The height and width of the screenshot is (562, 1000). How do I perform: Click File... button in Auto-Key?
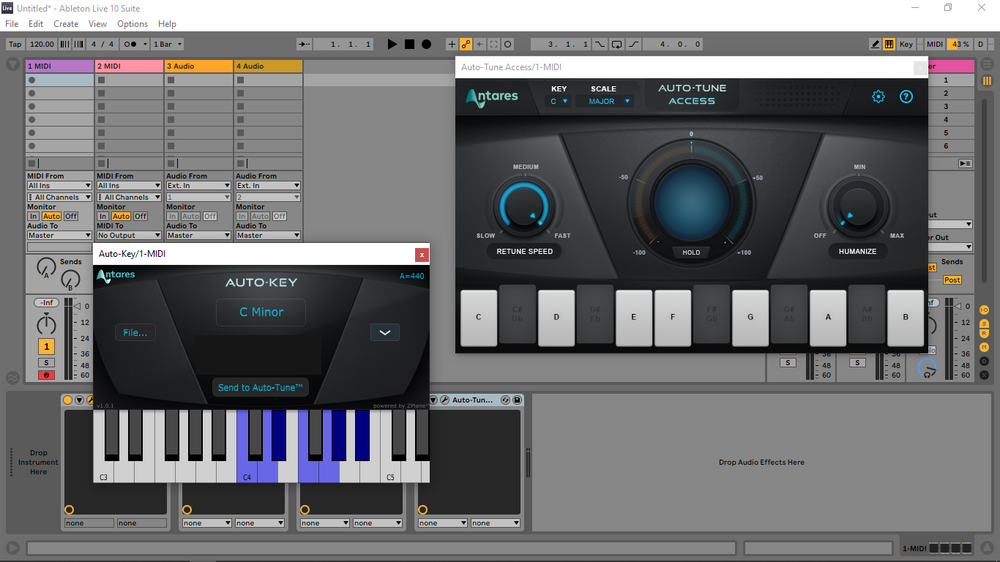135,332
